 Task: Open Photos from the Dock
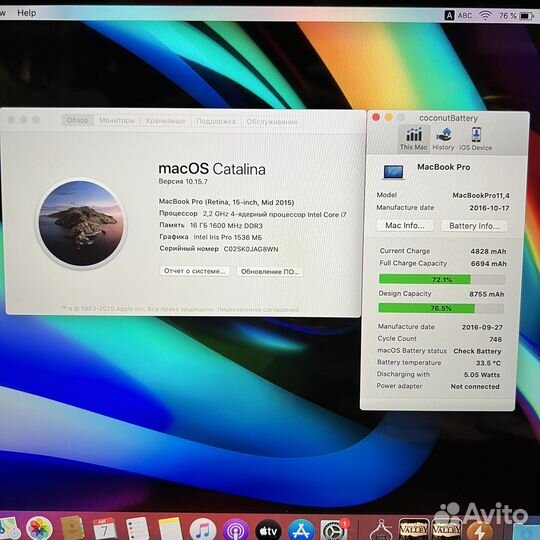coord(39,529)
